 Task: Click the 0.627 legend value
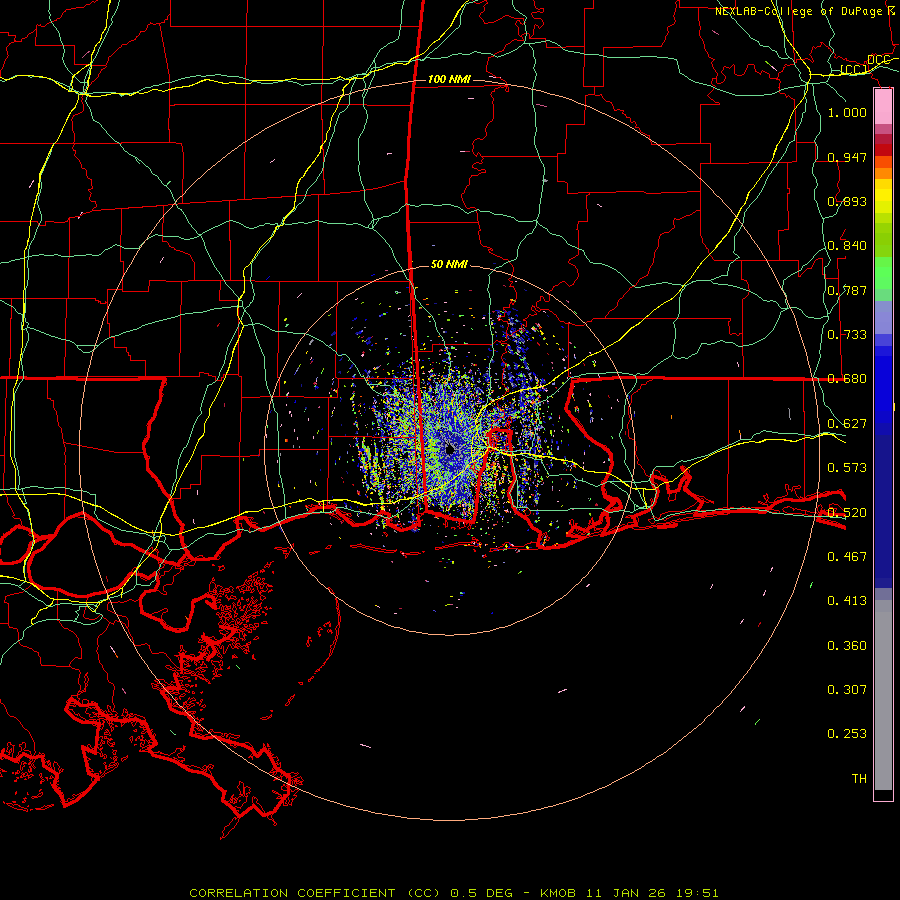[847, 423]
